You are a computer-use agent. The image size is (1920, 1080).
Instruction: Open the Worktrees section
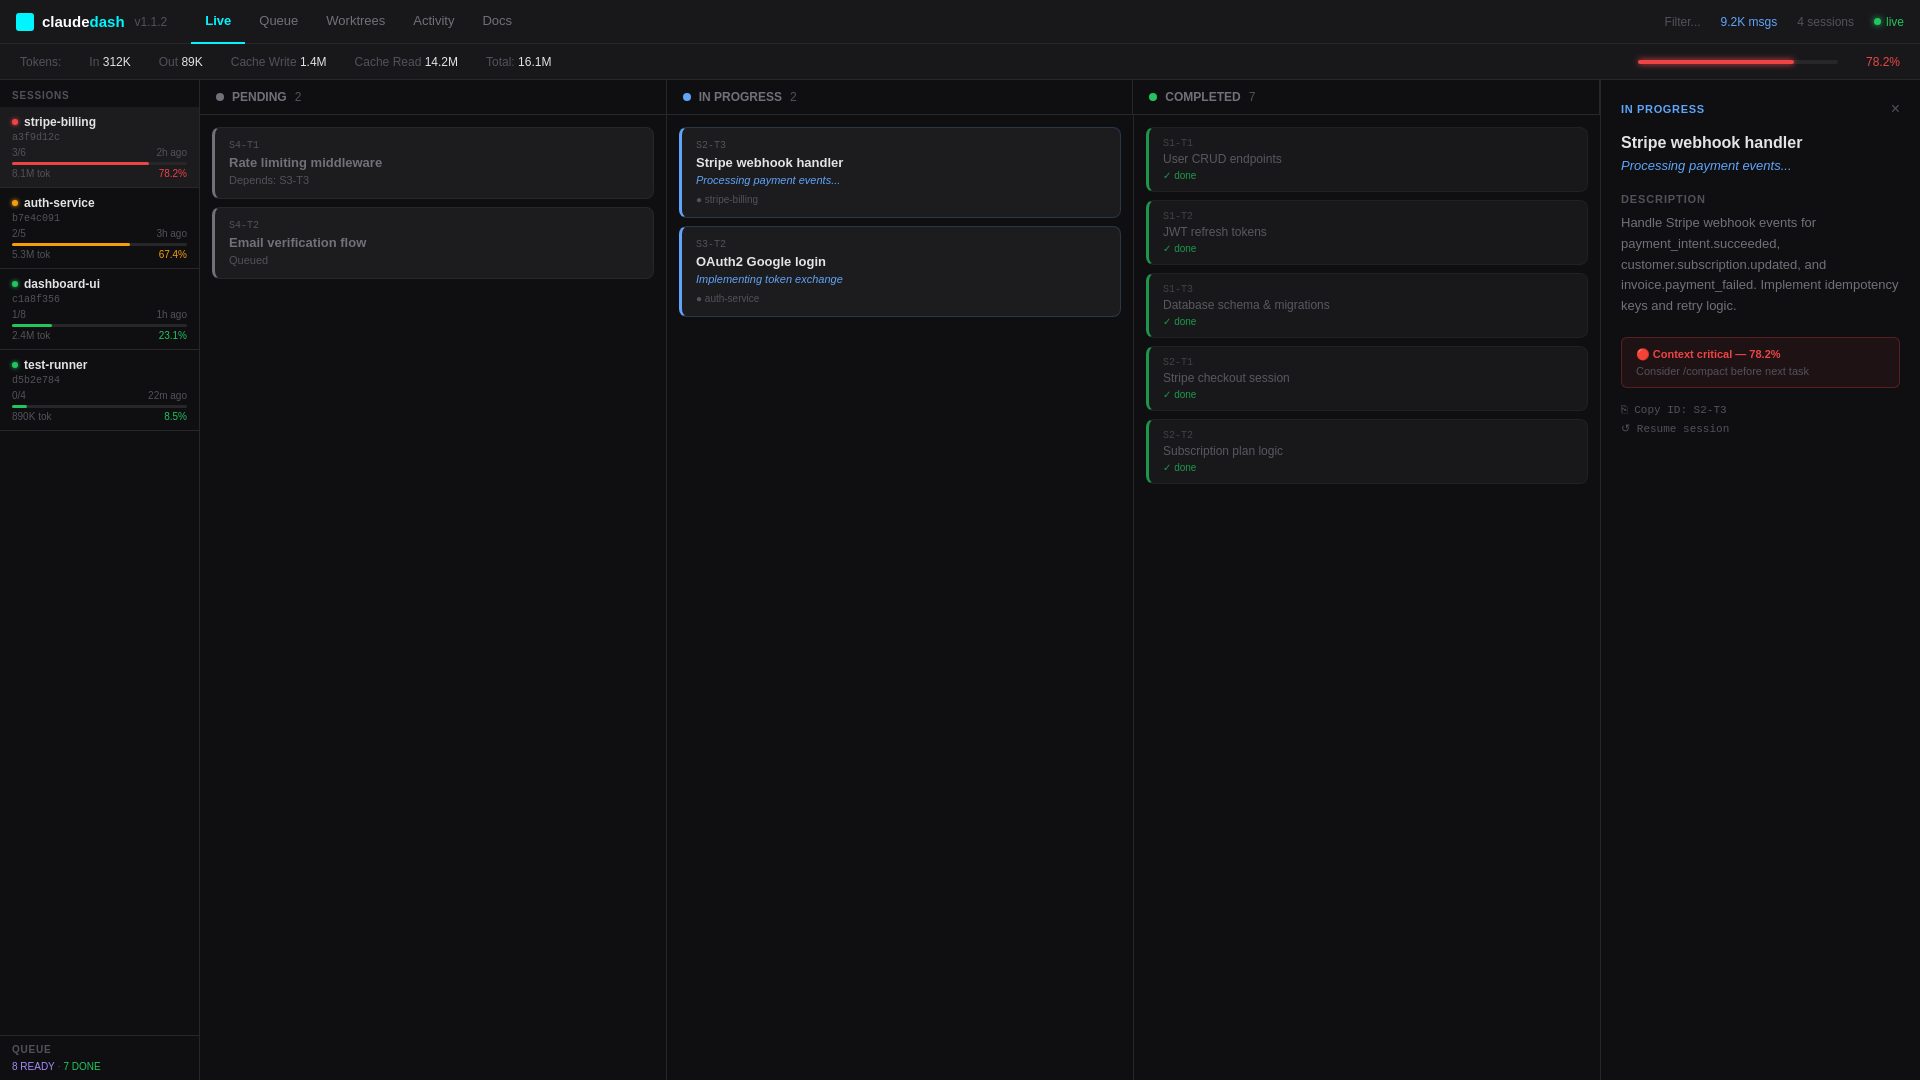click(355, 20)
